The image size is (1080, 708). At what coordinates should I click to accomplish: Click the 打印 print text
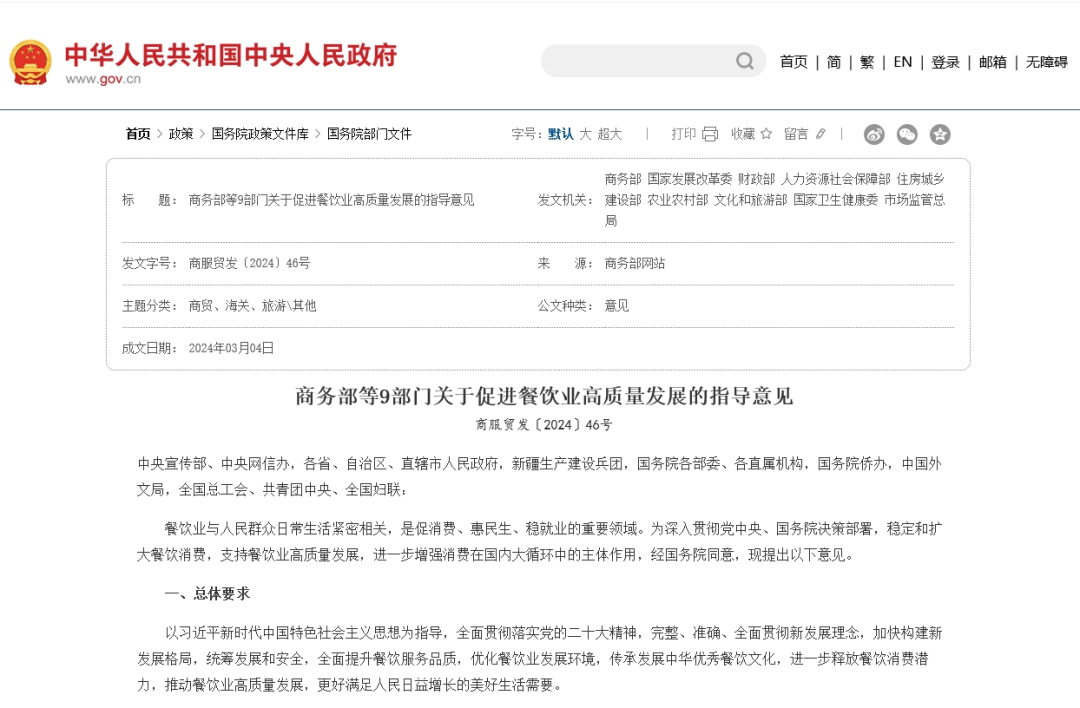pyautogui.click(x=684, y=134)
